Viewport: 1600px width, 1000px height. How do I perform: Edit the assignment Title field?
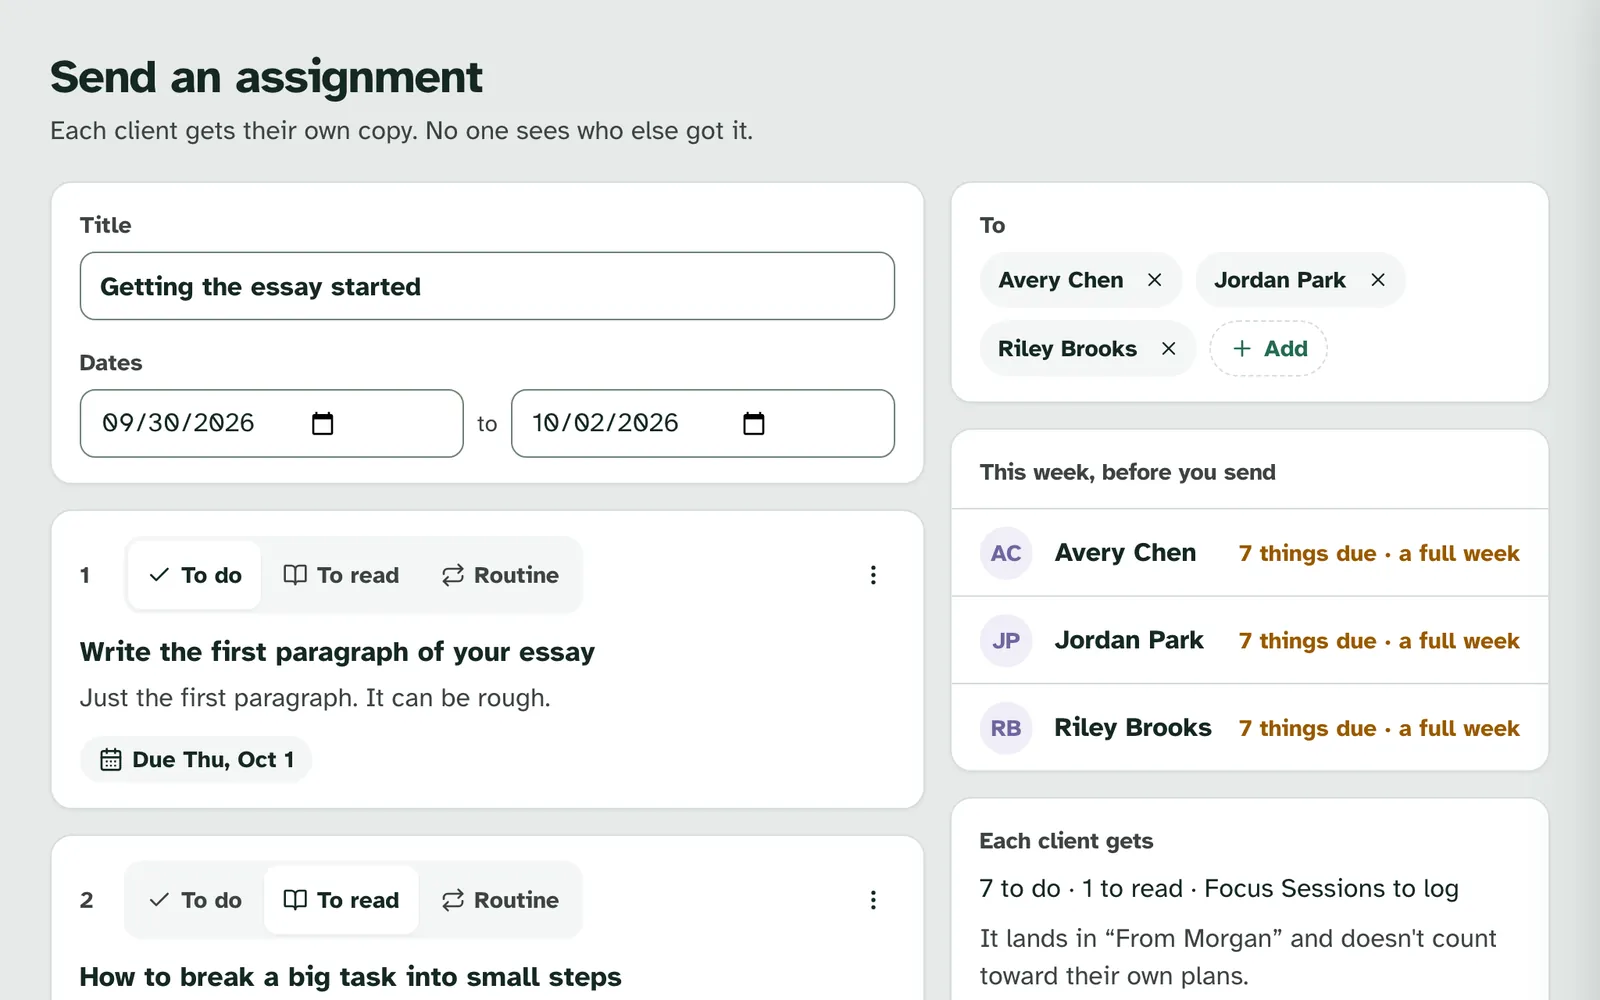tap(487, 286)
